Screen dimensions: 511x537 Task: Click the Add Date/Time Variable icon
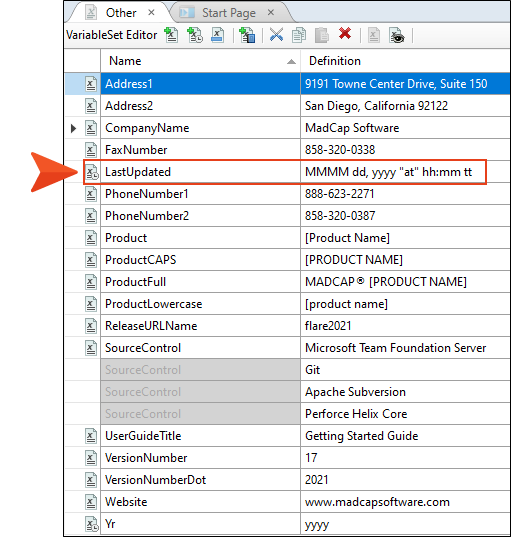pyautogui.click(x=195, y=35)
